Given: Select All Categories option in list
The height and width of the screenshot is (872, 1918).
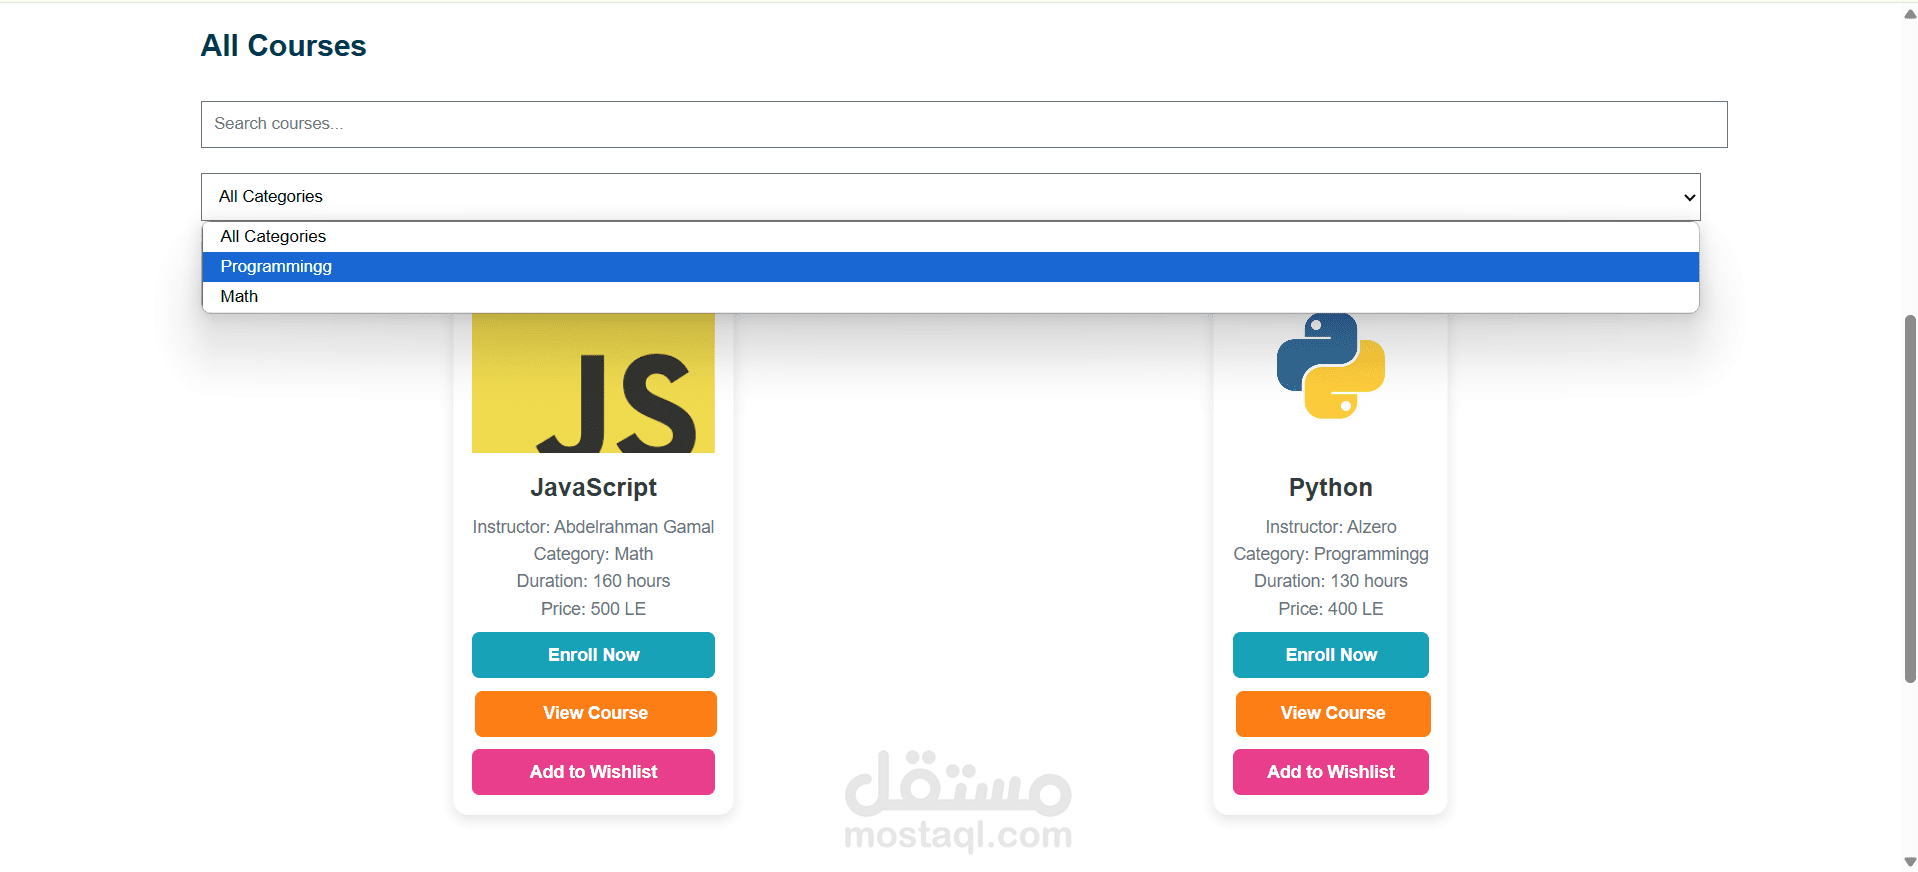Looking at the screenshot, I should (950, 237).
